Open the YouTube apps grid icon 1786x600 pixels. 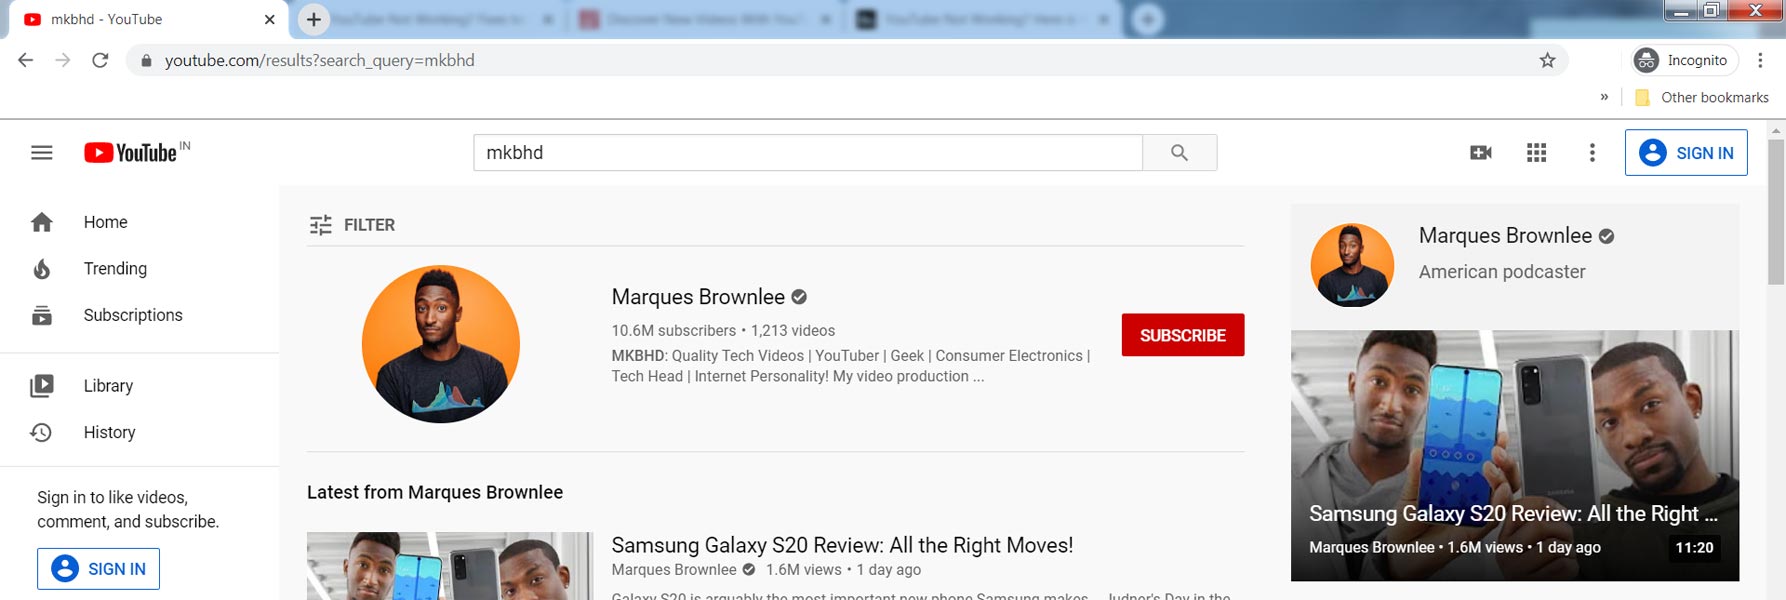click(1536, 153)
